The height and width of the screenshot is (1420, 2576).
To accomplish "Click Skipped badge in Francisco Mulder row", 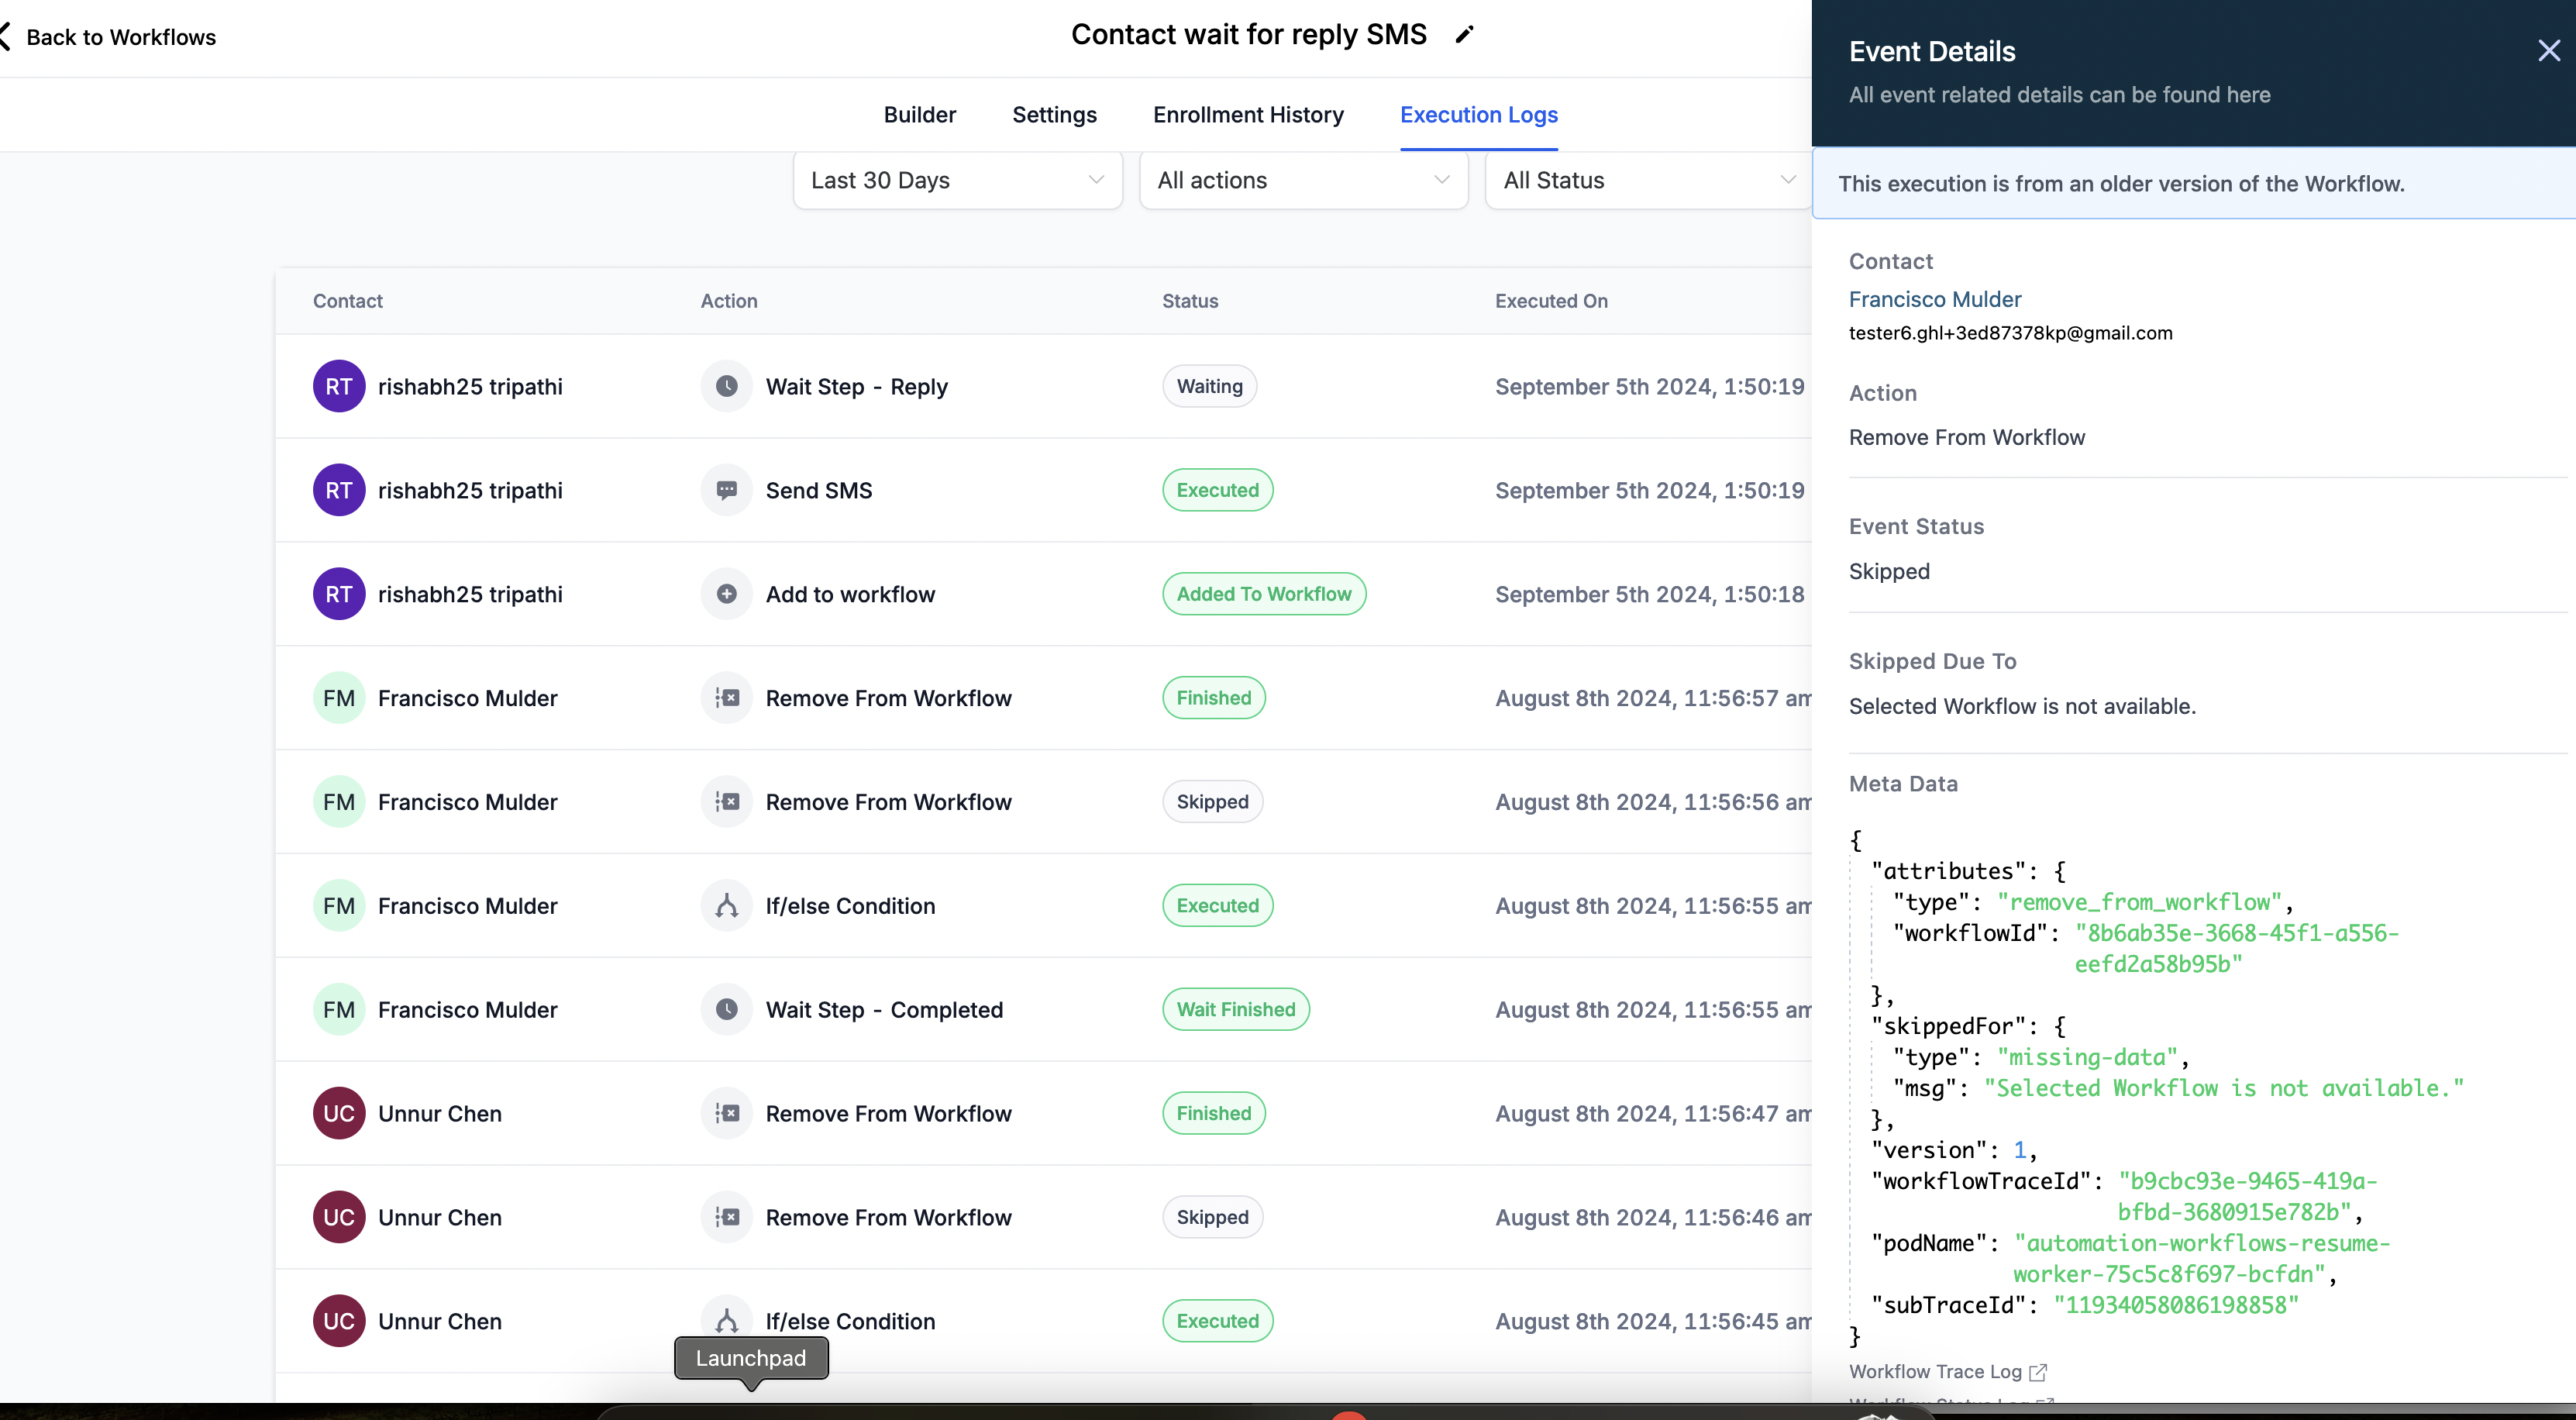I will pyautogui.click(x=1212, y=802).
